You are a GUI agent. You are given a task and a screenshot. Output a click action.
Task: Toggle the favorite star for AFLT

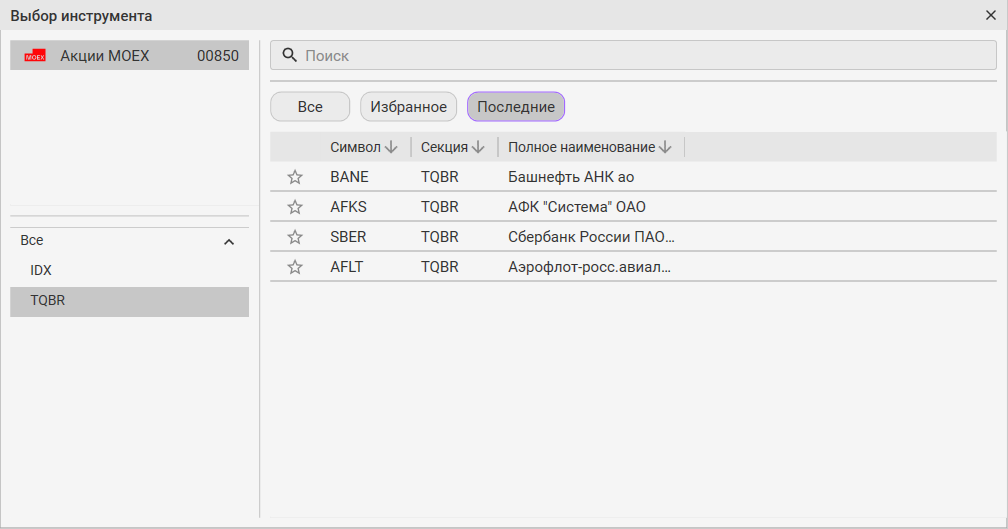click(295, 267)
